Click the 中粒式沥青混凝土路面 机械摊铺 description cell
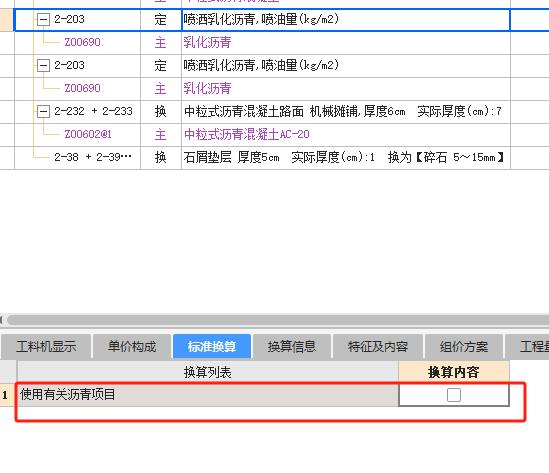The width and height of the screenshot is (549, 473). [346, 112]
